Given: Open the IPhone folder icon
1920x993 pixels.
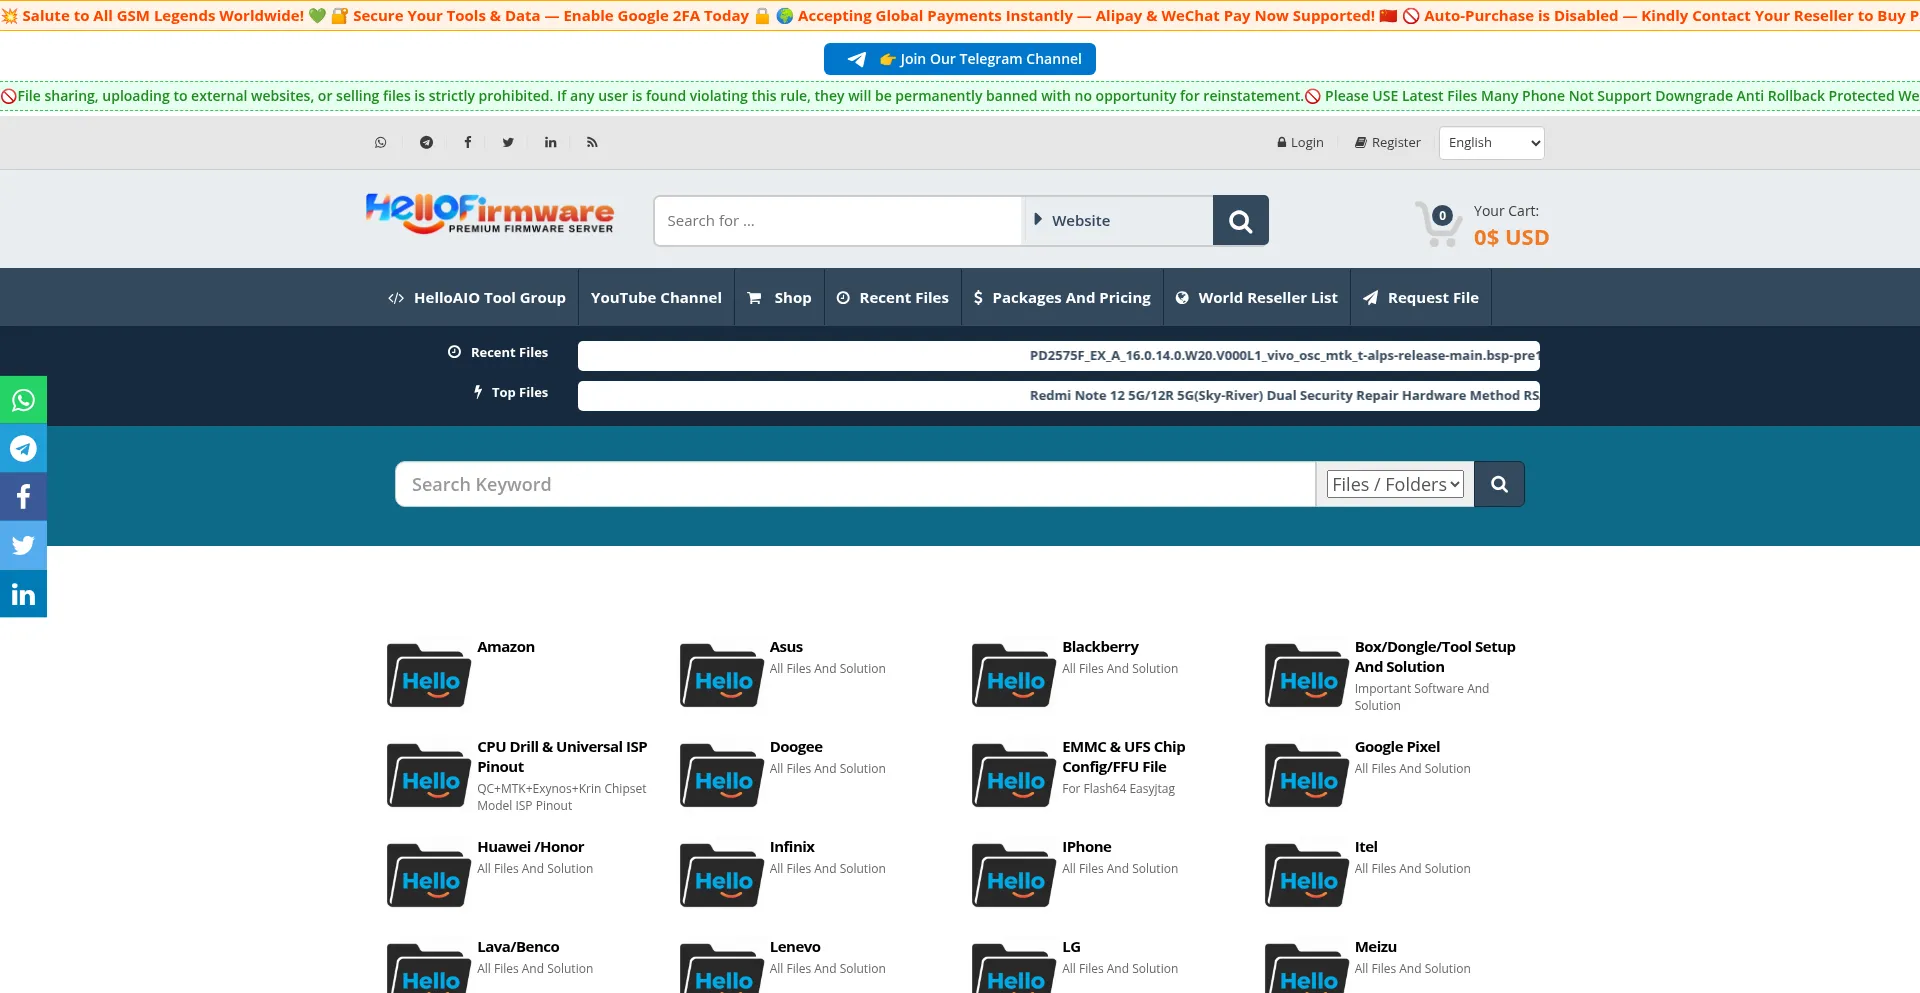Looking at the screenshot, I should pos(1014,875).
